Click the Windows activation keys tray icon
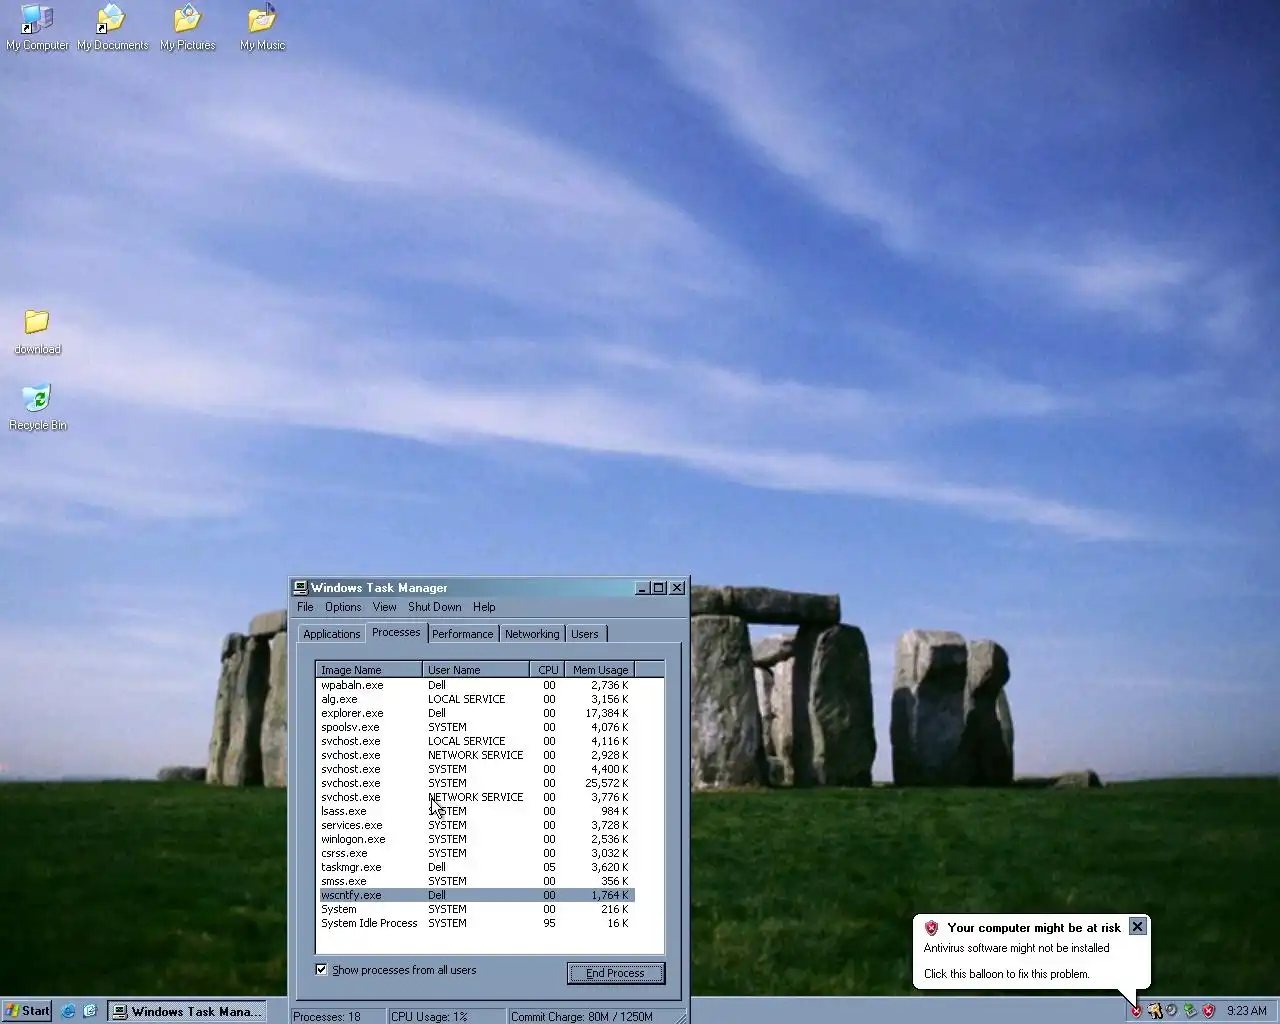Image resolution: width=1280 pixels, height=1024 pixels. pos(1154,1011)
